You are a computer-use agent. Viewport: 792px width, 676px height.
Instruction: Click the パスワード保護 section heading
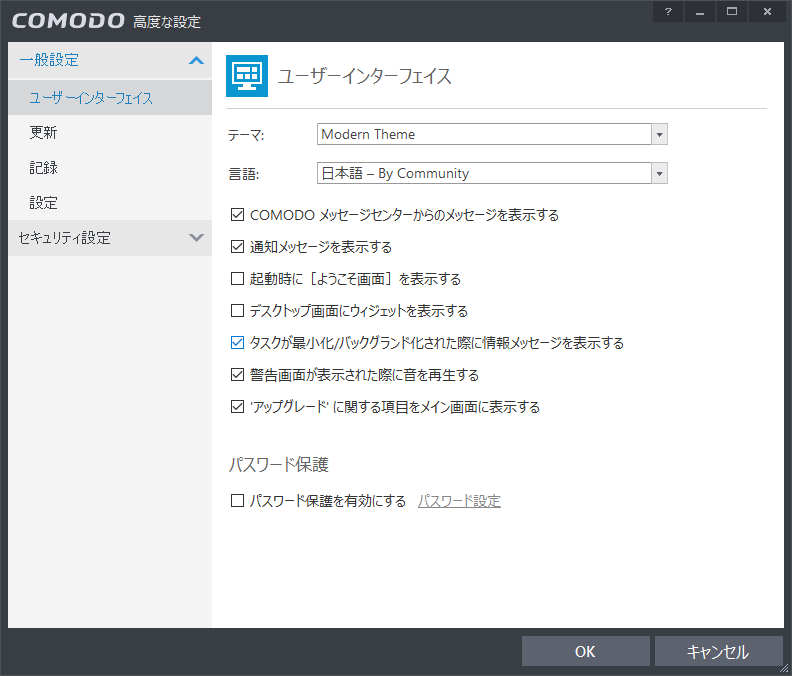point(279,464)
